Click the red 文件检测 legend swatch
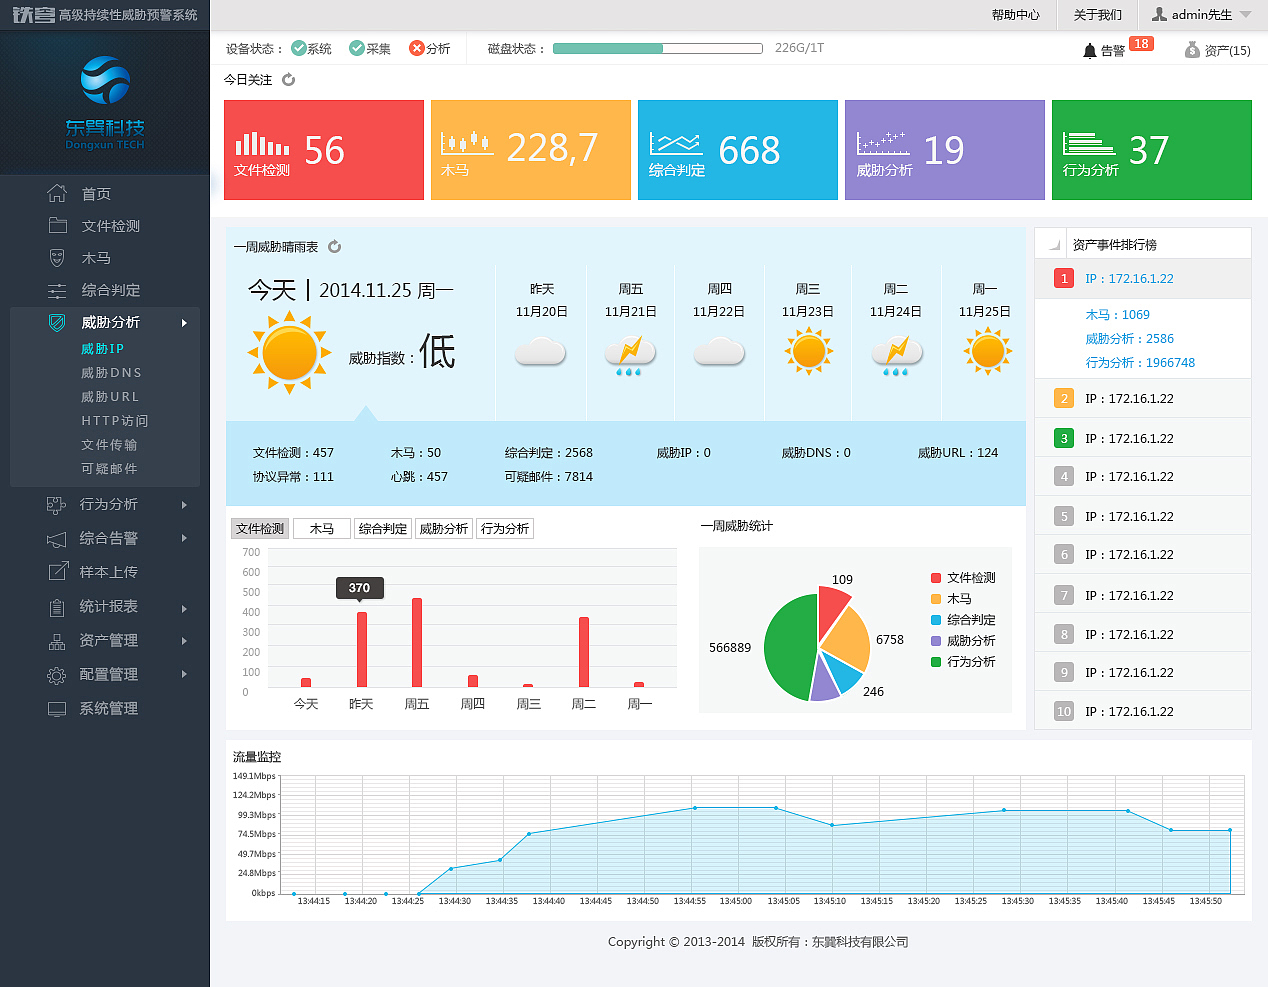 click(x=936, y=578)
